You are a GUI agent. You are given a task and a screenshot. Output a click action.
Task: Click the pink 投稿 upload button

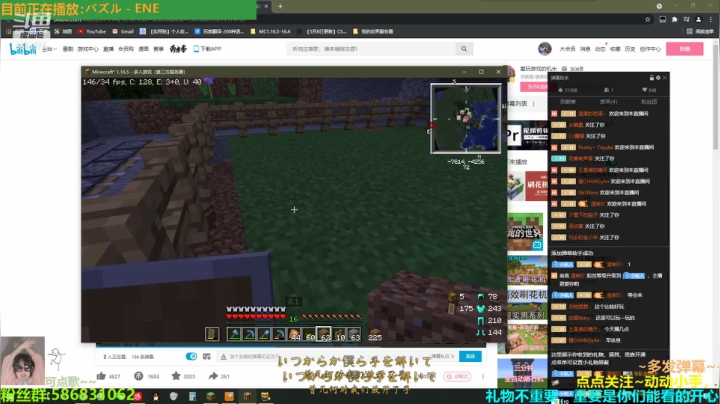tap(685, 49)
